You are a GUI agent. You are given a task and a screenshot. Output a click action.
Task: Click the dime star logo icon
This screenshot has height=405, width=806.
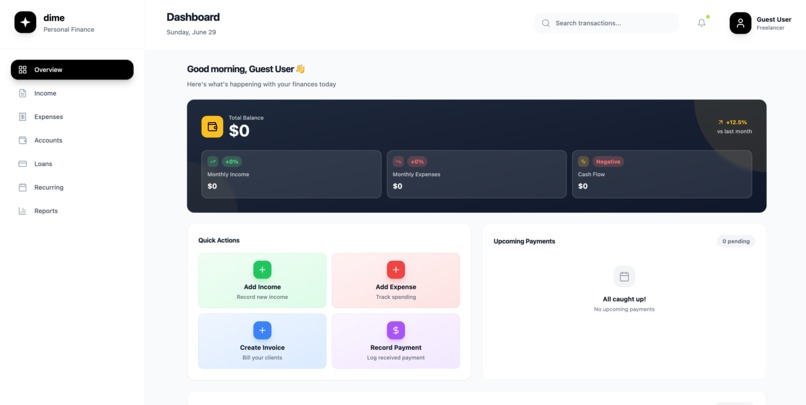point(25,23)
